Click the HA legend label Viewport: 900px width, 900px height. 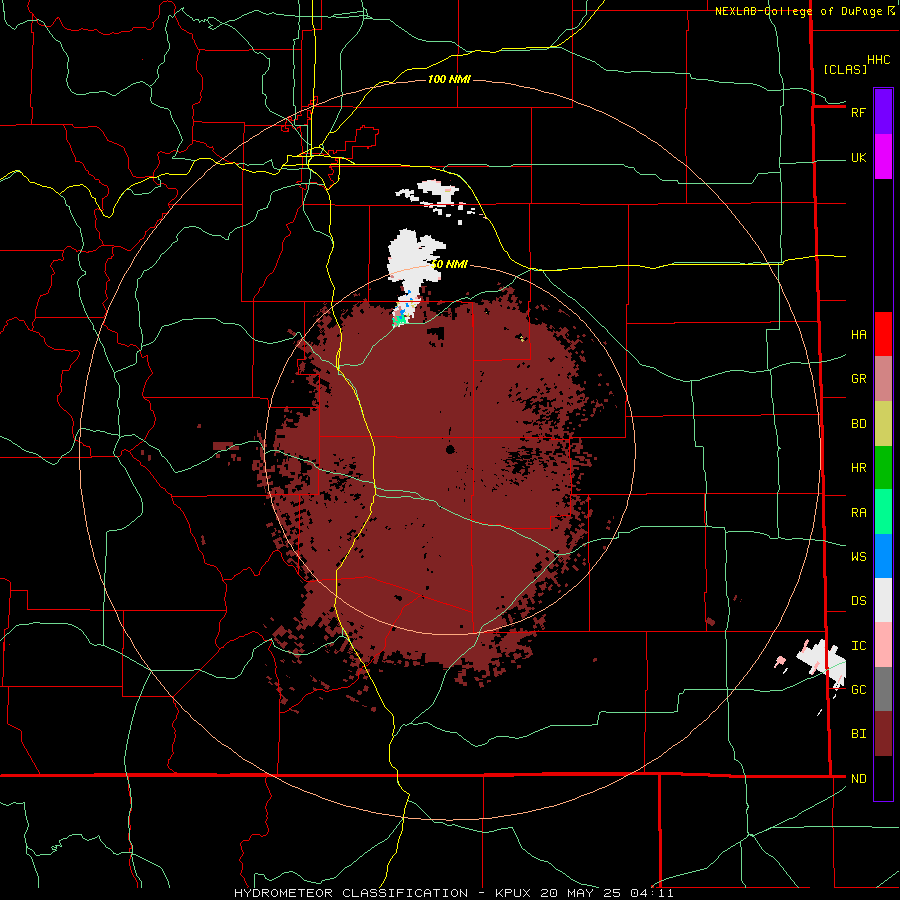click(858, 335)
